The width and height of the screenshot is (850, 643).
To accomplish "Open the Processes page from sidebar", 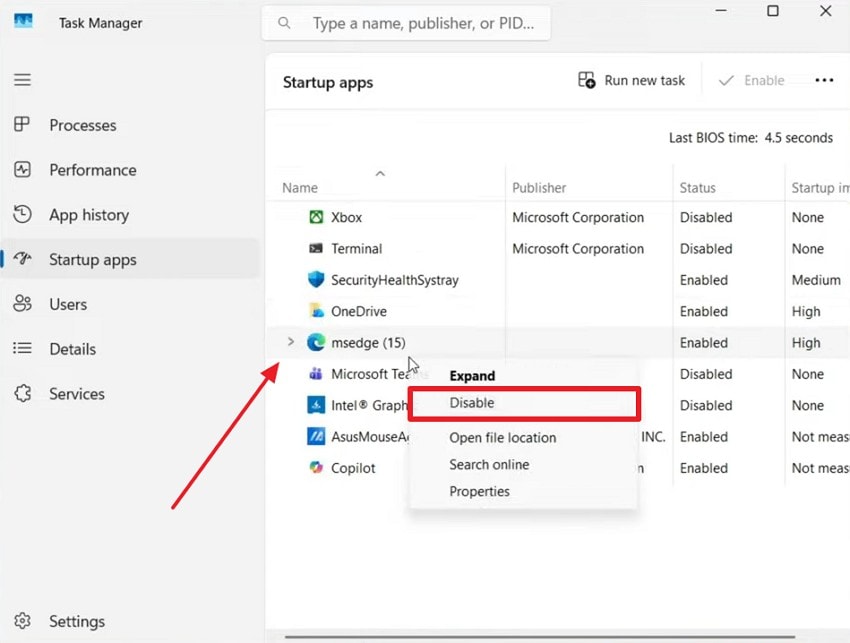I will pyautogui.click(x=82, y=125).
